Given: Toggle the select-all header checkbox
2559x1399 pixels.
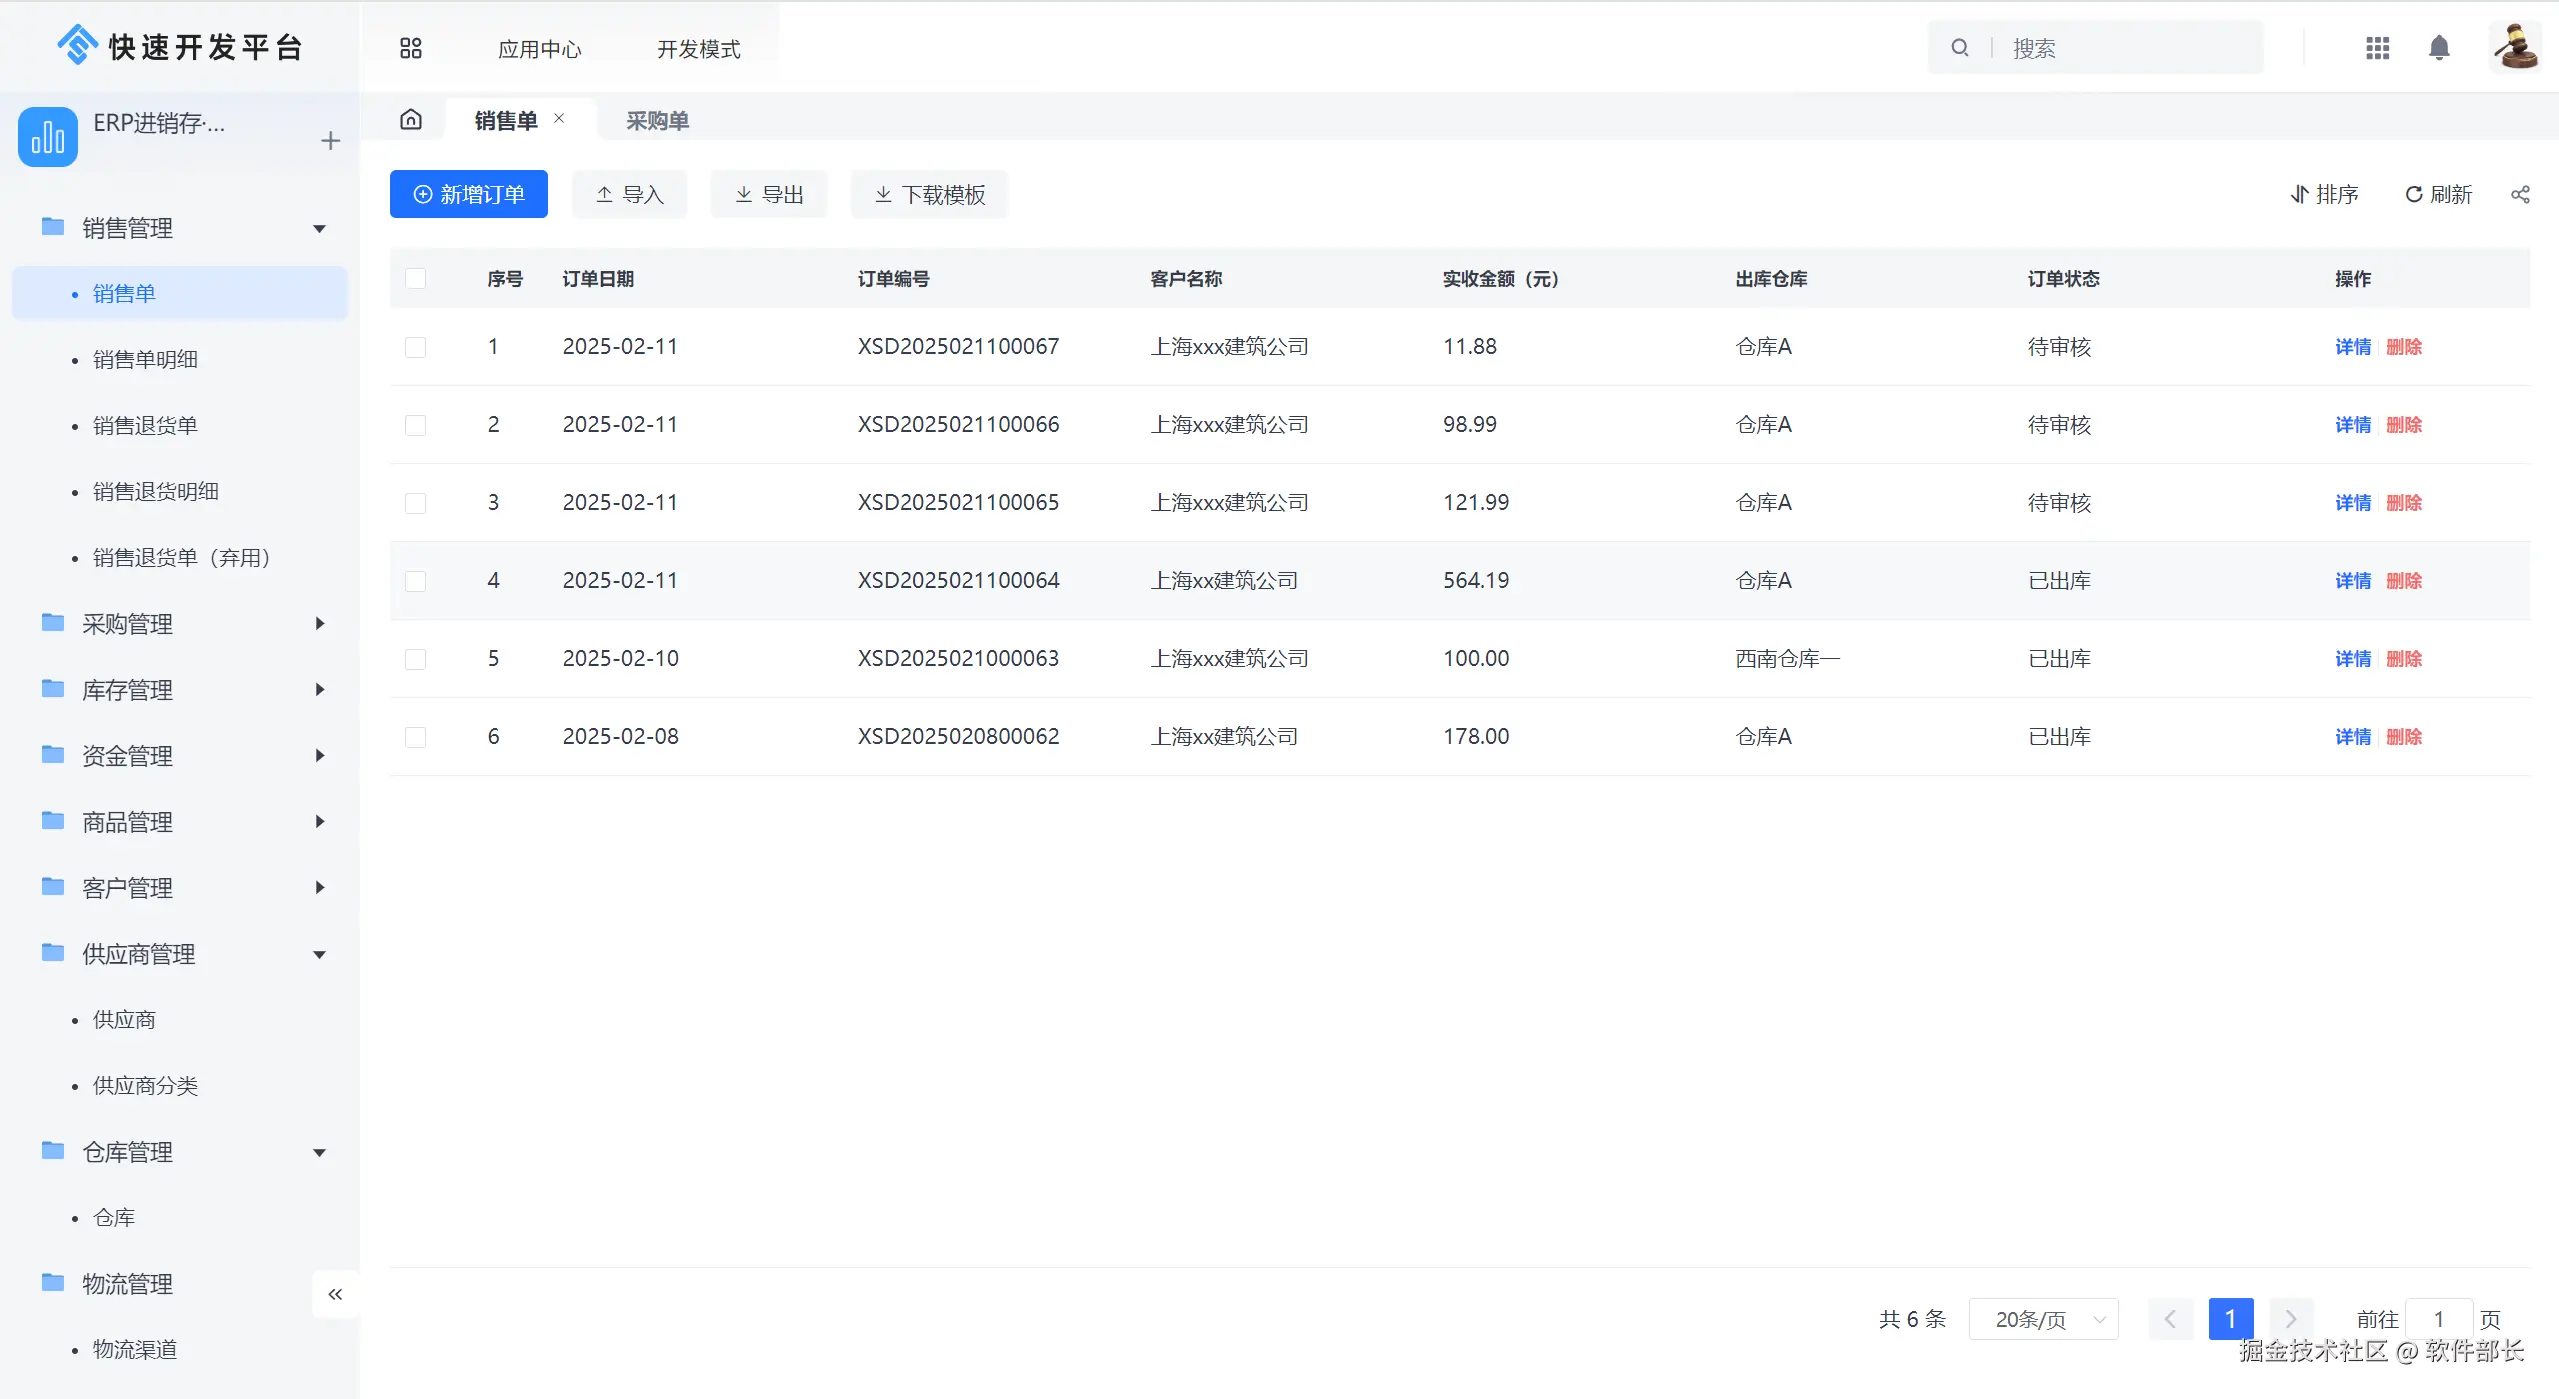Looking at the screenshot, I should (x=416, y=279).
